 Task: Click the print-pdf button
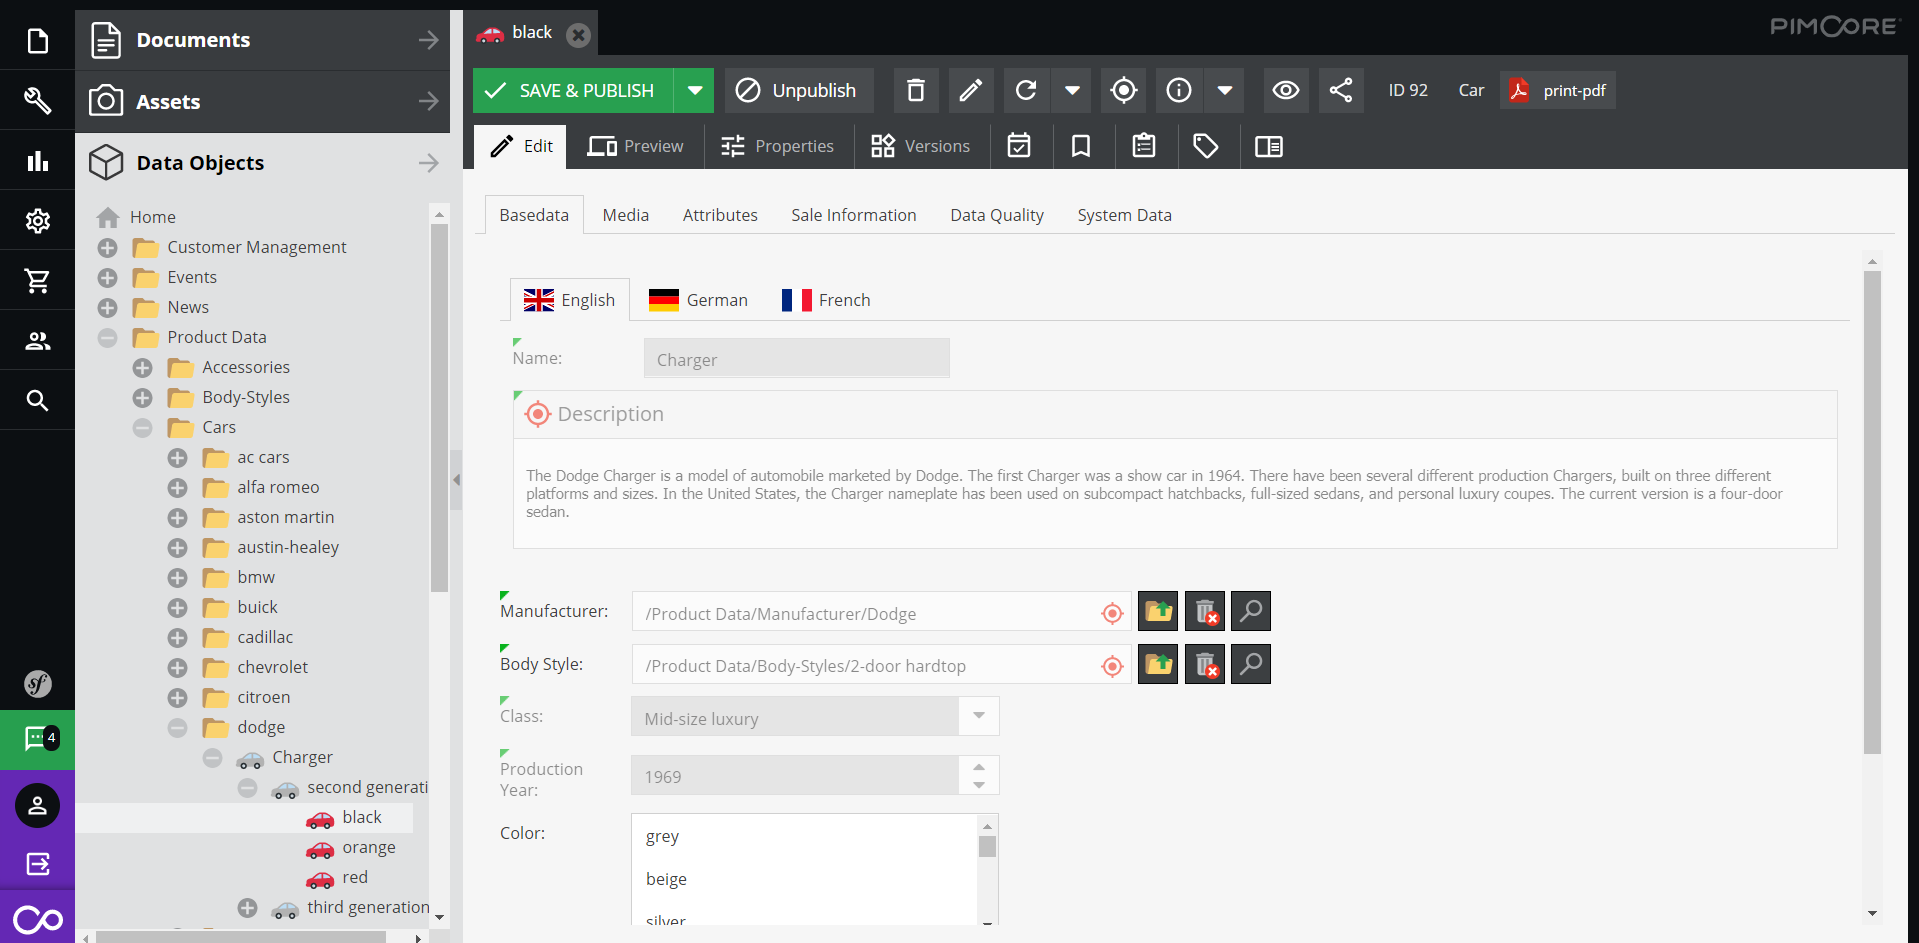coord(1557,90)
